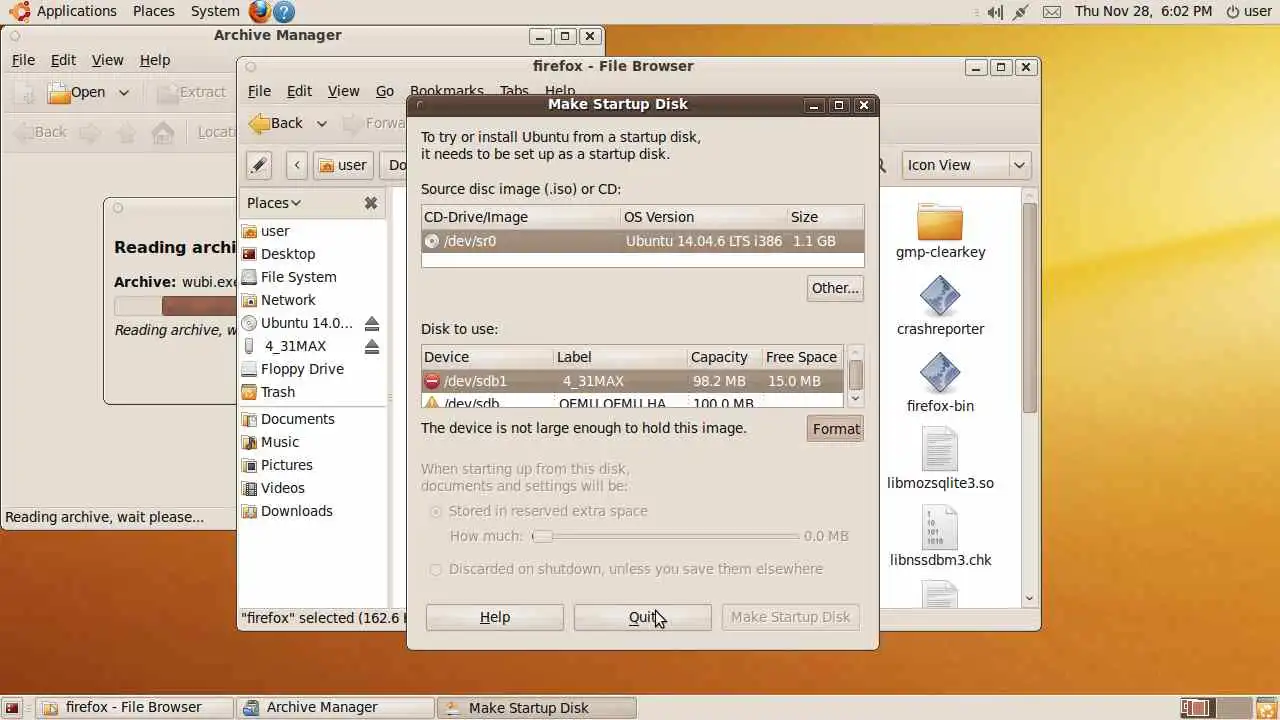The height and width of the screenshot is (720, 1280).
Task: Sort by Free Space column header
Action: 801,357
